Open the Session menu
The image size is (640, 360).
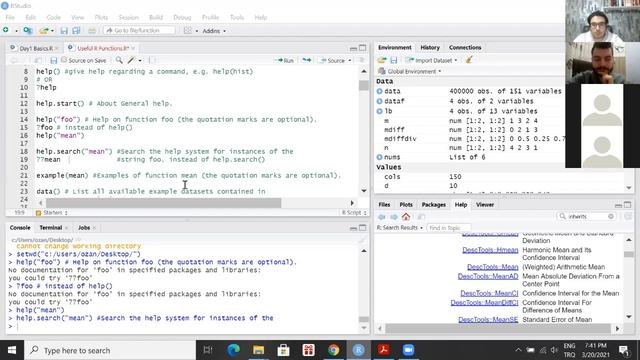click(x=129, y=17)
